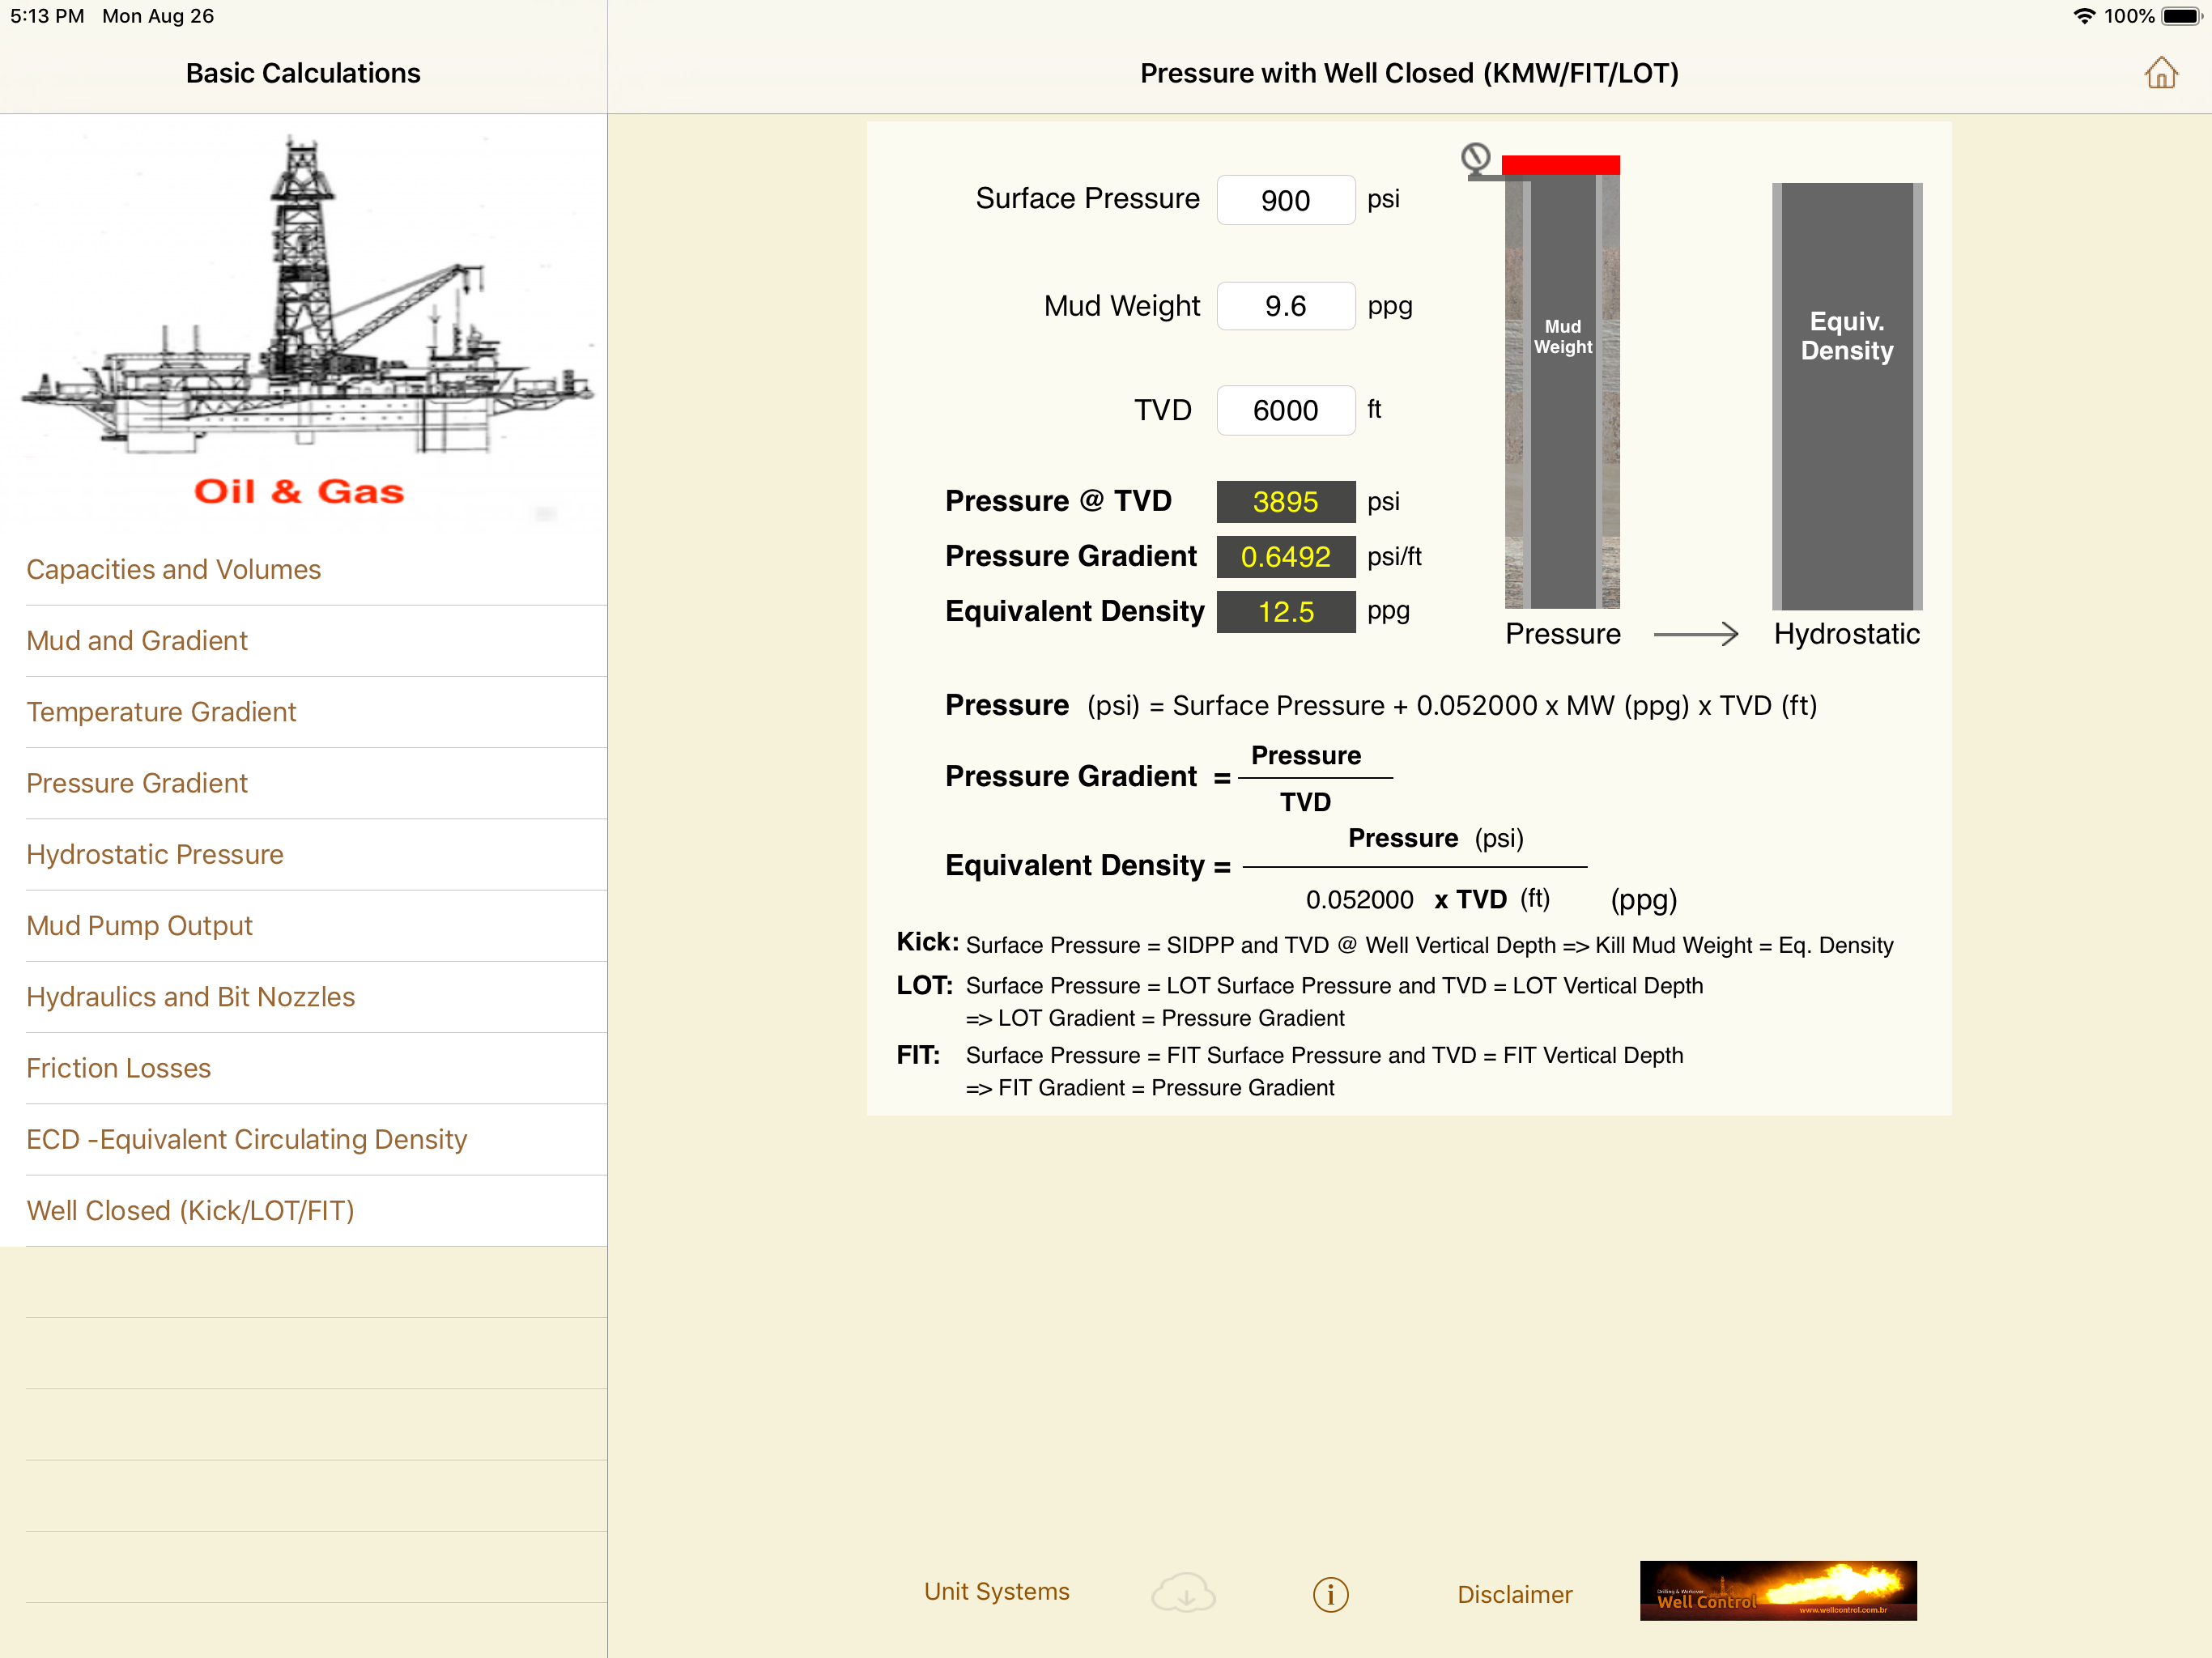Select ECD -Equivalent Circulating Density

point(247,1139)
